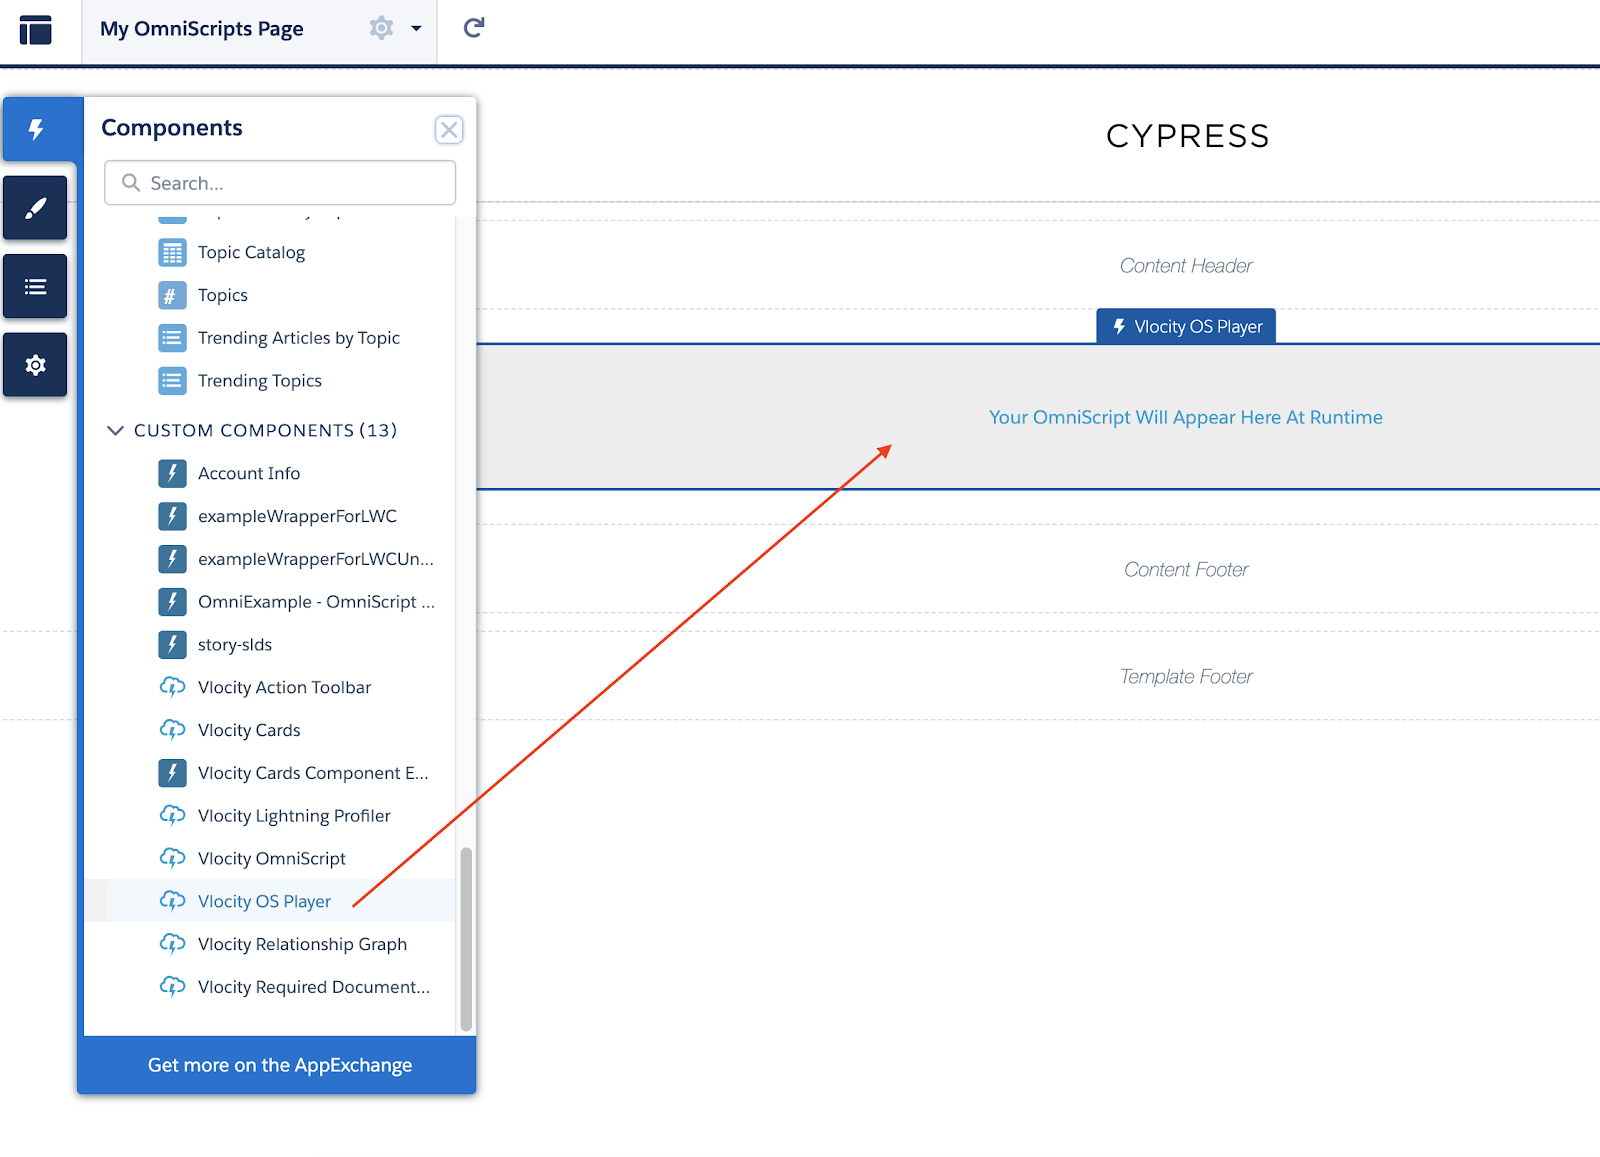Click the refresh page icon

tap(474, 28)
